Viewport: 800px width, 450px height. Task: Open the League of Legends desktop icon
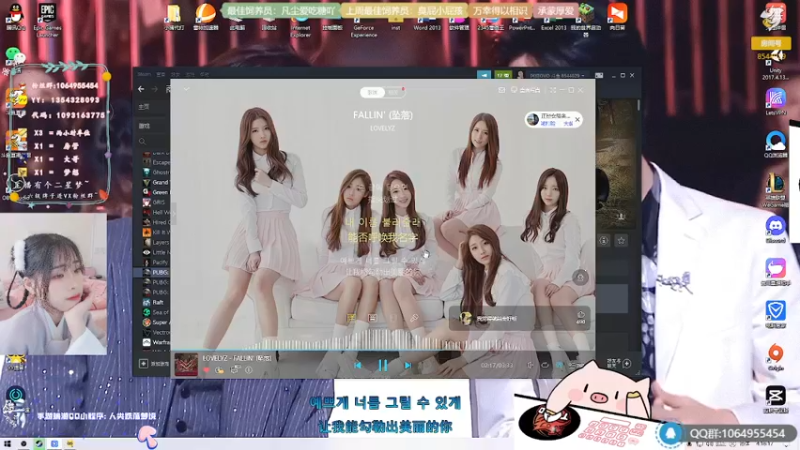(776, 189)
